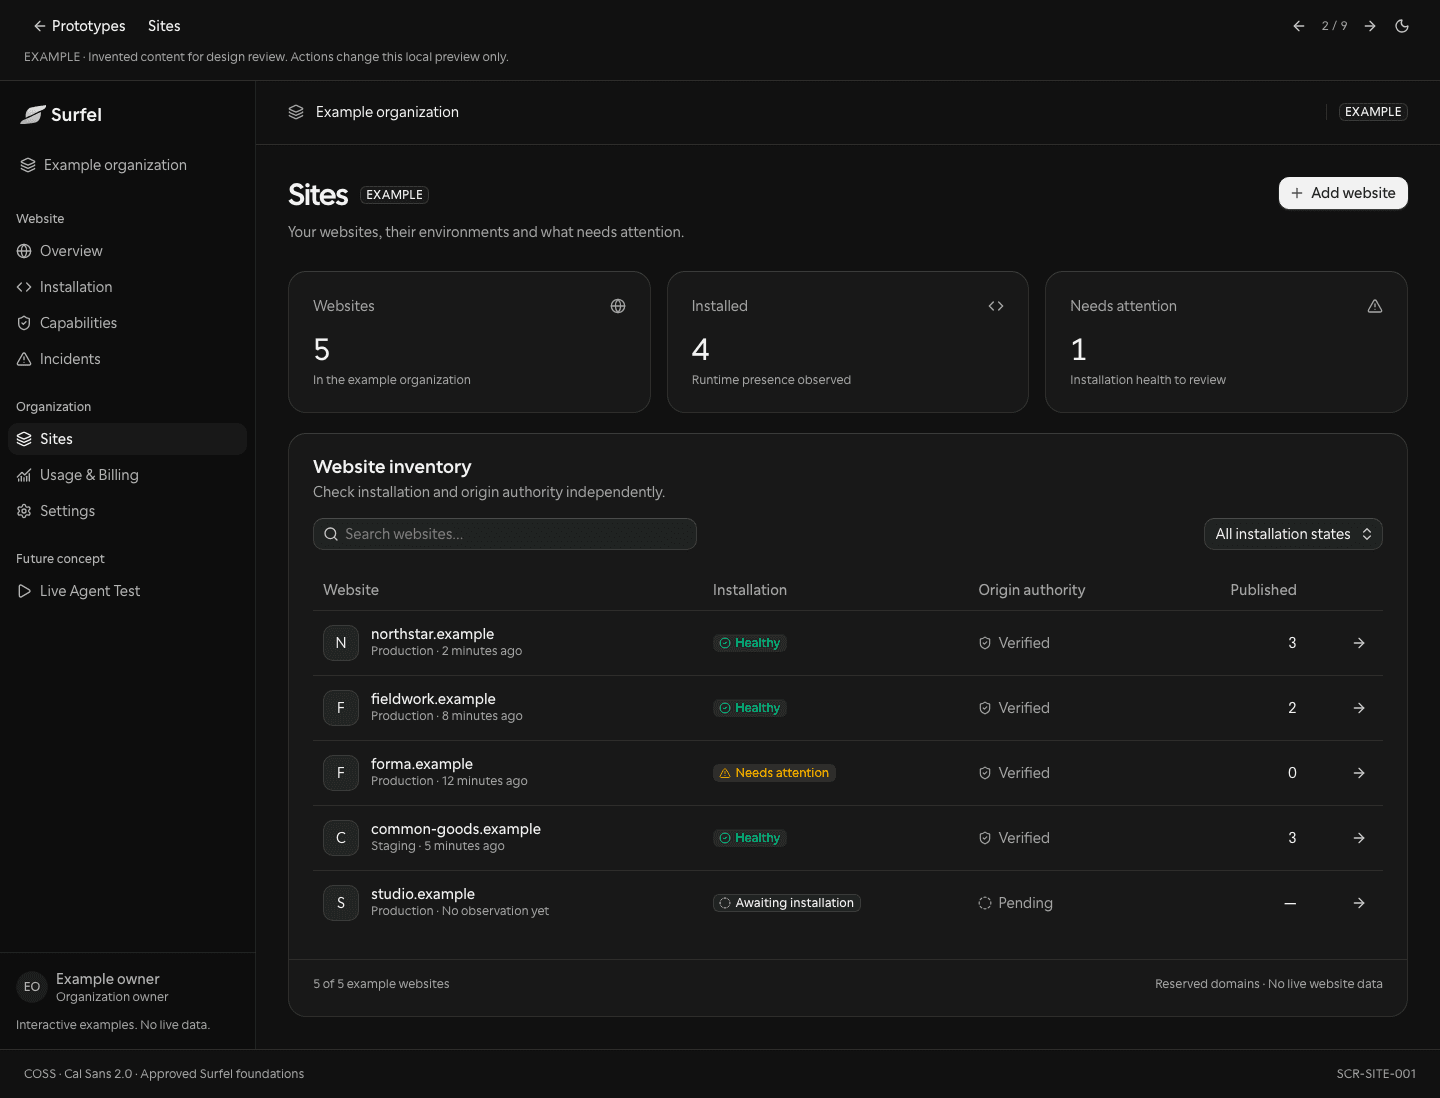Image resolution: width=1440 pixels, height=1098 pixels.
Task: Click the Installation column header
Action: coord(749,590)
